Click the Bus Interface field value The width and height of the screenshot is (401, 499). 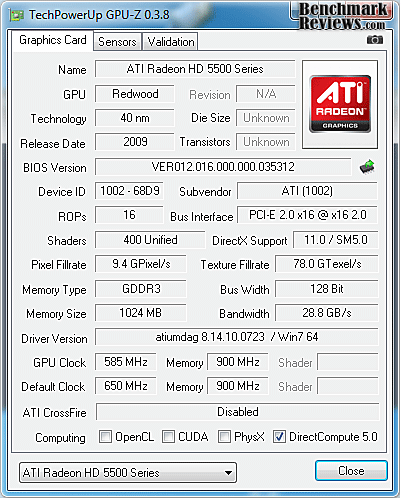(307, 215)
